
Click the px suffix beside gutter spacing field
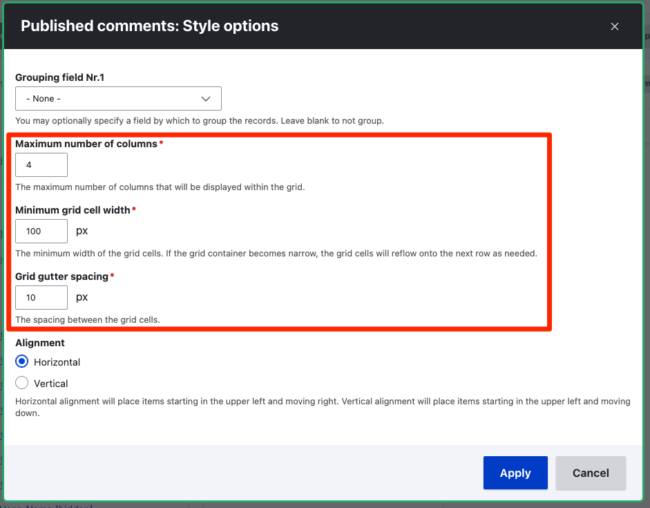point(82,297)
